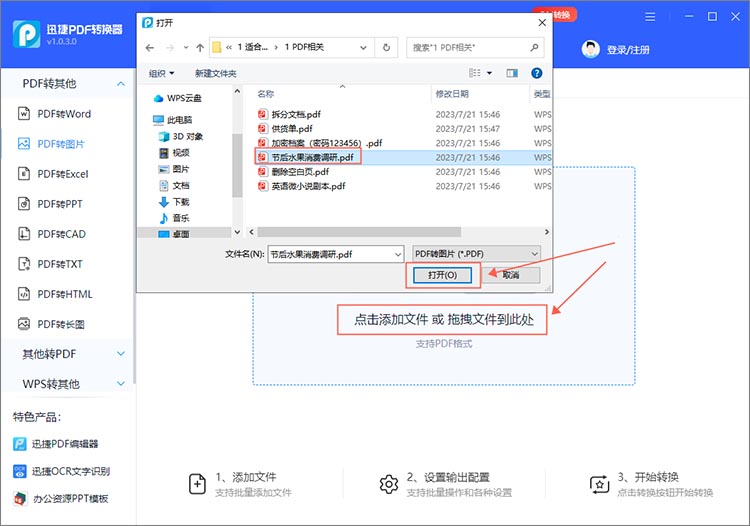Click the 打开(O) button
The image size is (750, 526).
tap(442, 275)
